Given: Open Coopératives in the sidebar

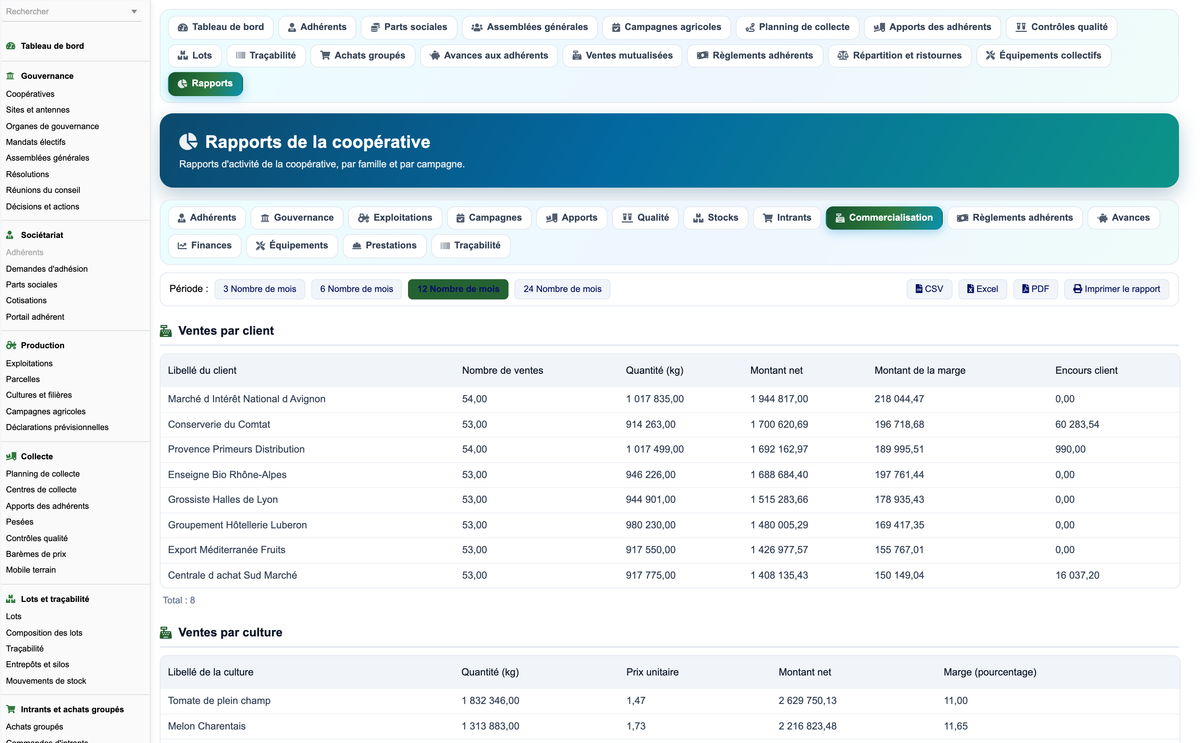Looking at the screenshot, I should [x=30, y=94].
